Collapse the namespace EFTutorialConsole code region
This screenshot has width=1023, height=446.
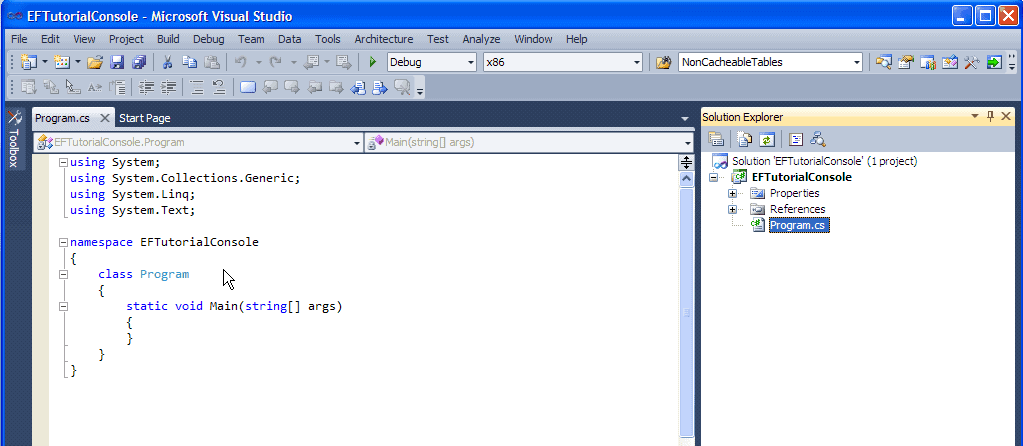[63, 243]
